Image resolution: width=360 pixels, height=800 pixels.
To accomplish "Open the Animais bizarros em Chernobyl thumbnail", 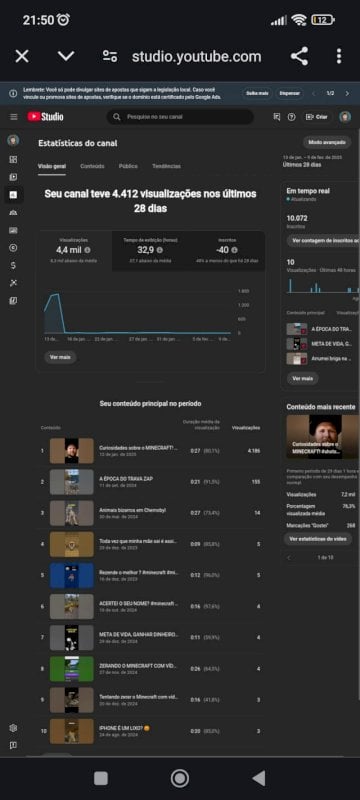I will coord(71,513).
